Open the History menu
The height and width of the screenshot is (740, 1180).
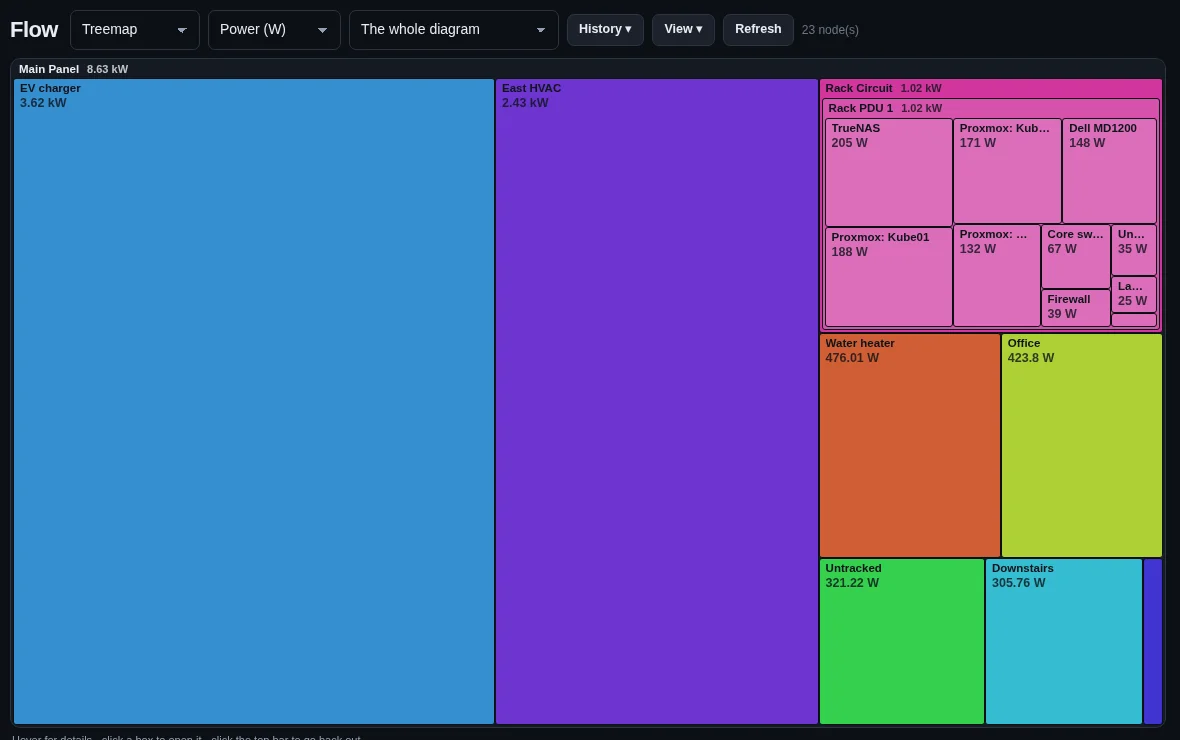coord(605,29)
